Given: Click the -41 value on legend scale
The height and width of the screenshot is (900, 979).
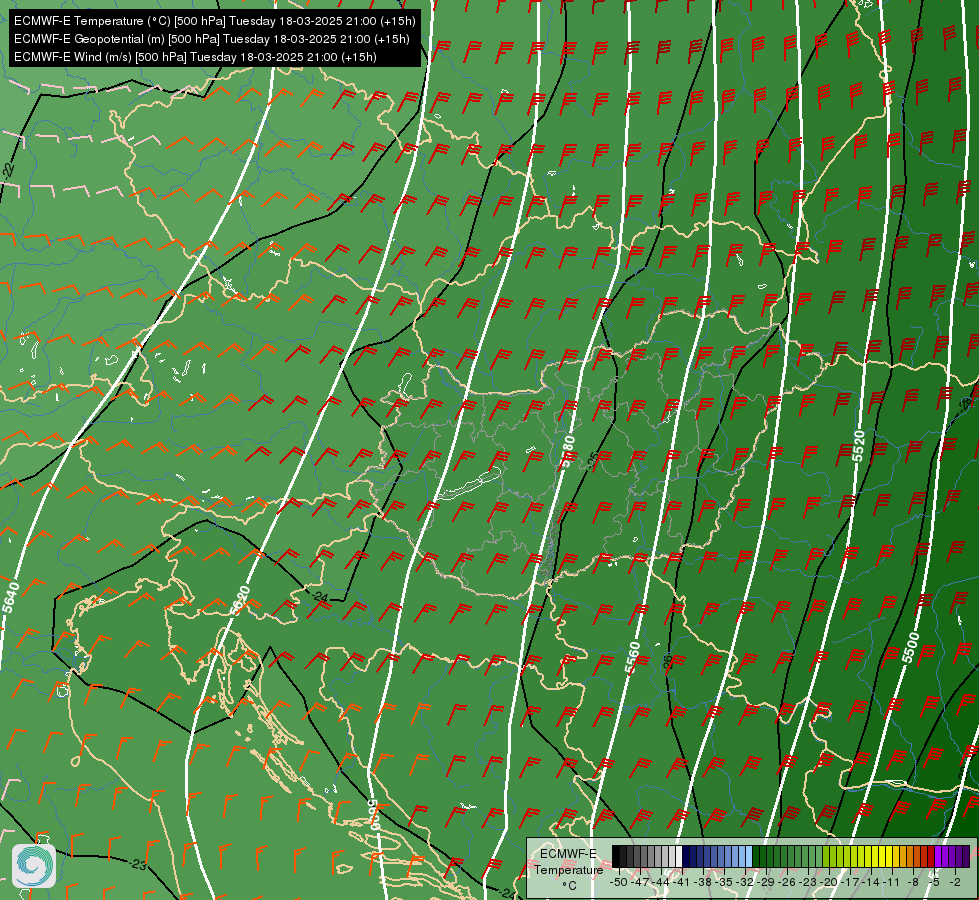Looking at the screenshot, I should [x=681, y=882].
